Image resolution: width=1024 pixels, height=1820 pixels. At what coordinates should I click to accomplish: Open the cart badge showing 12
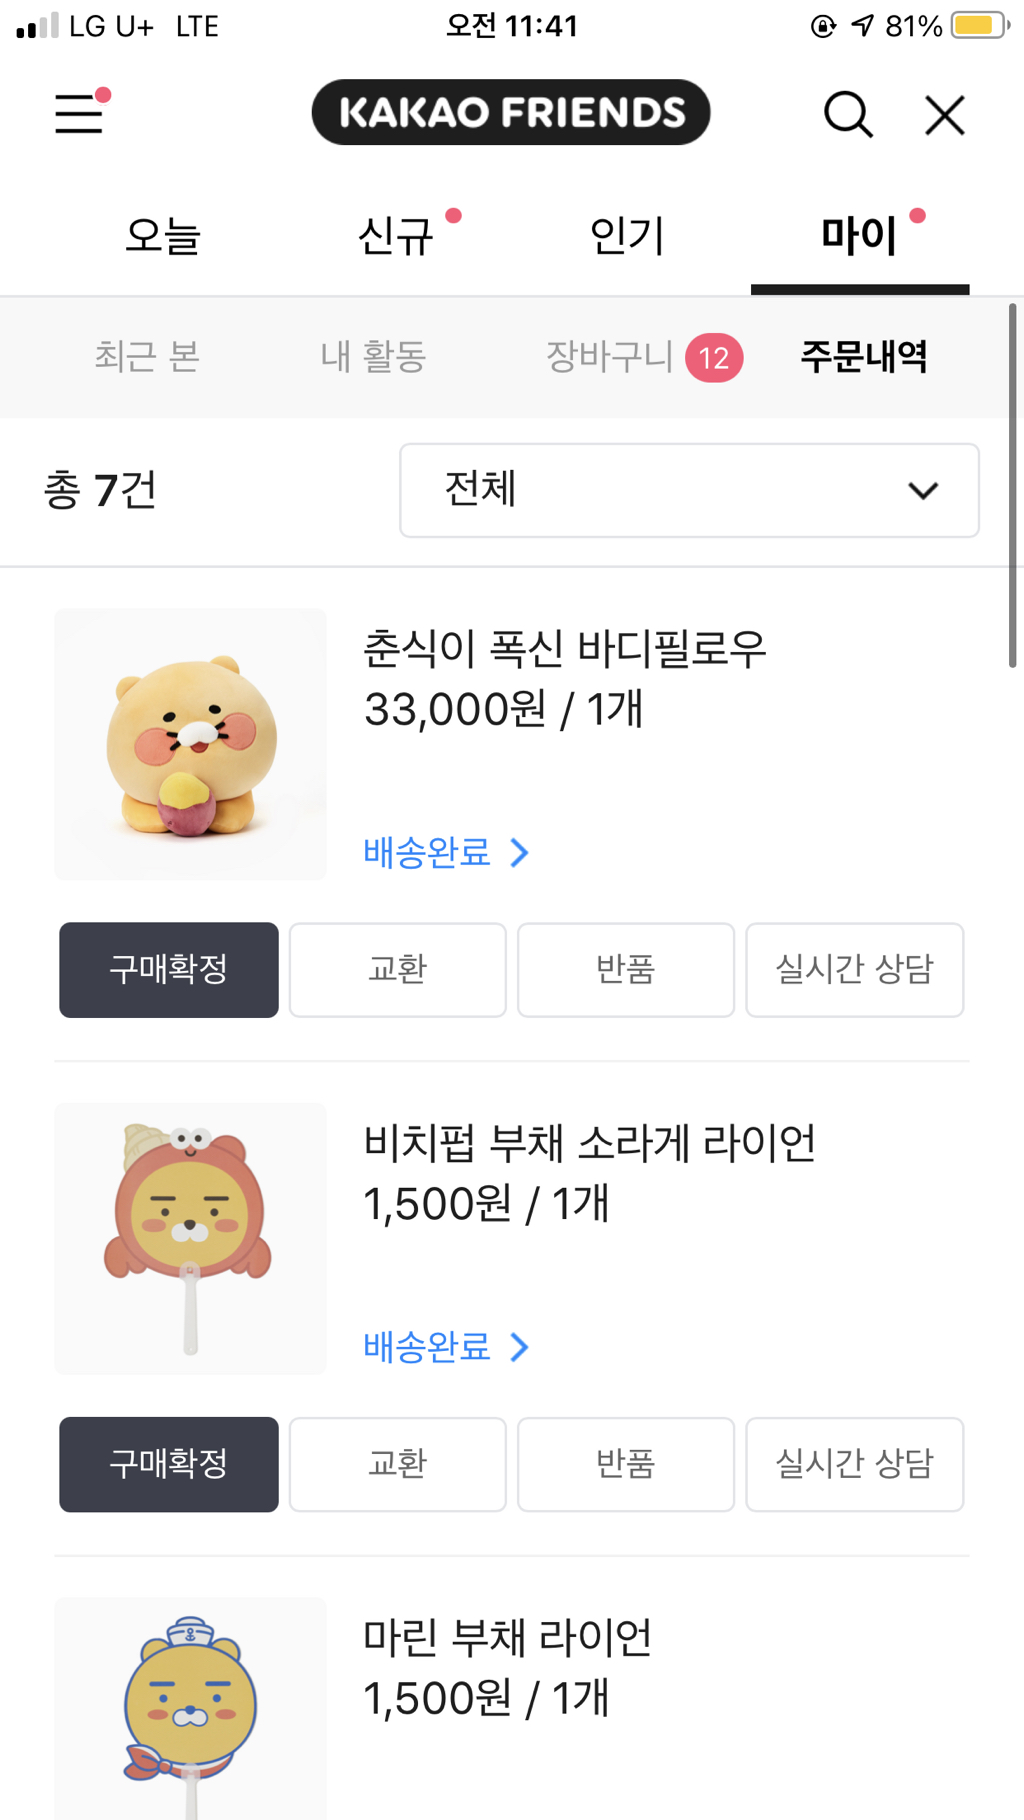click(x=713, y=357)
